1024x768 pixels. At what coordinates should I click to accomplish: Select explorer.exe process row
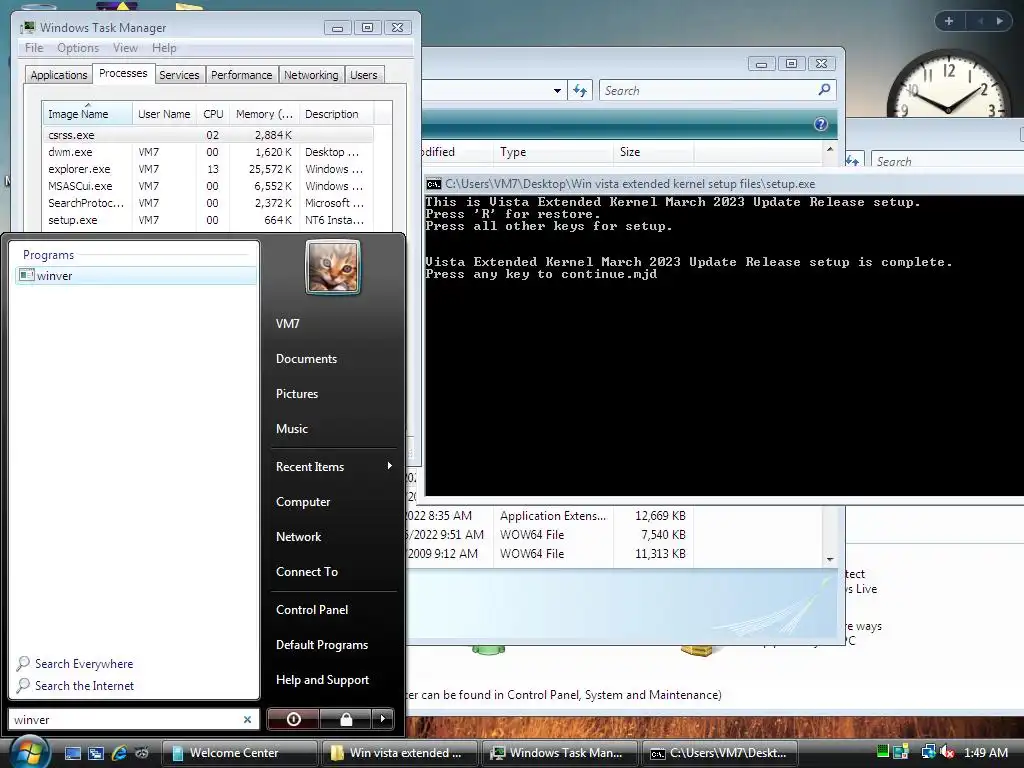point(208,169)
